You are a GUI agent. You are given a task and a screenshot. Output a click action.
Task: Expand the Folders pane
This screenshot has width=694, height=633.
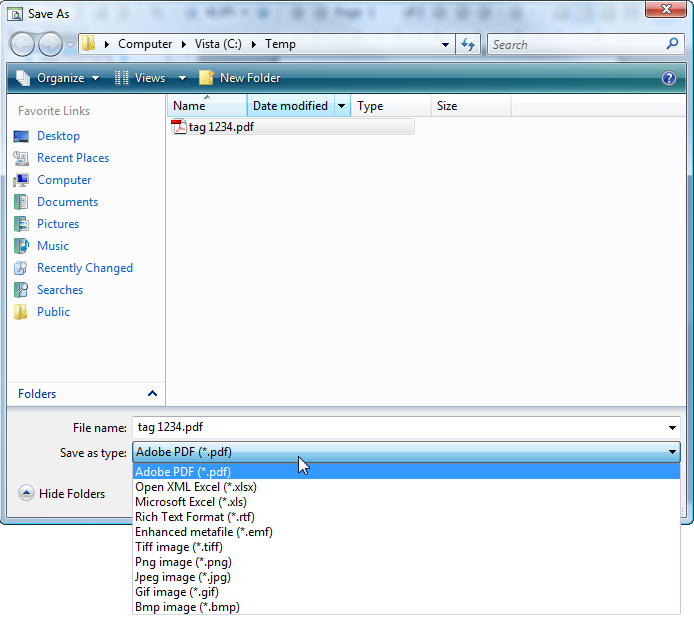[152, 394]
